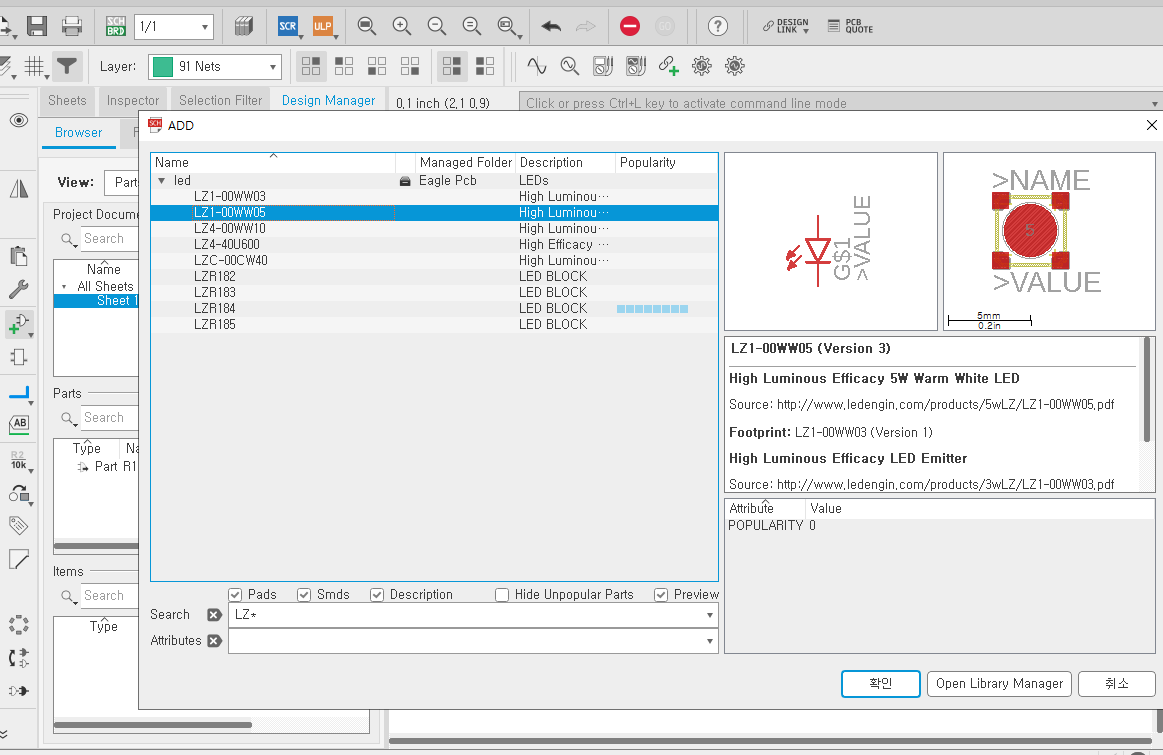Open the View dropdown in Design Manager

[x=122, y=182]
